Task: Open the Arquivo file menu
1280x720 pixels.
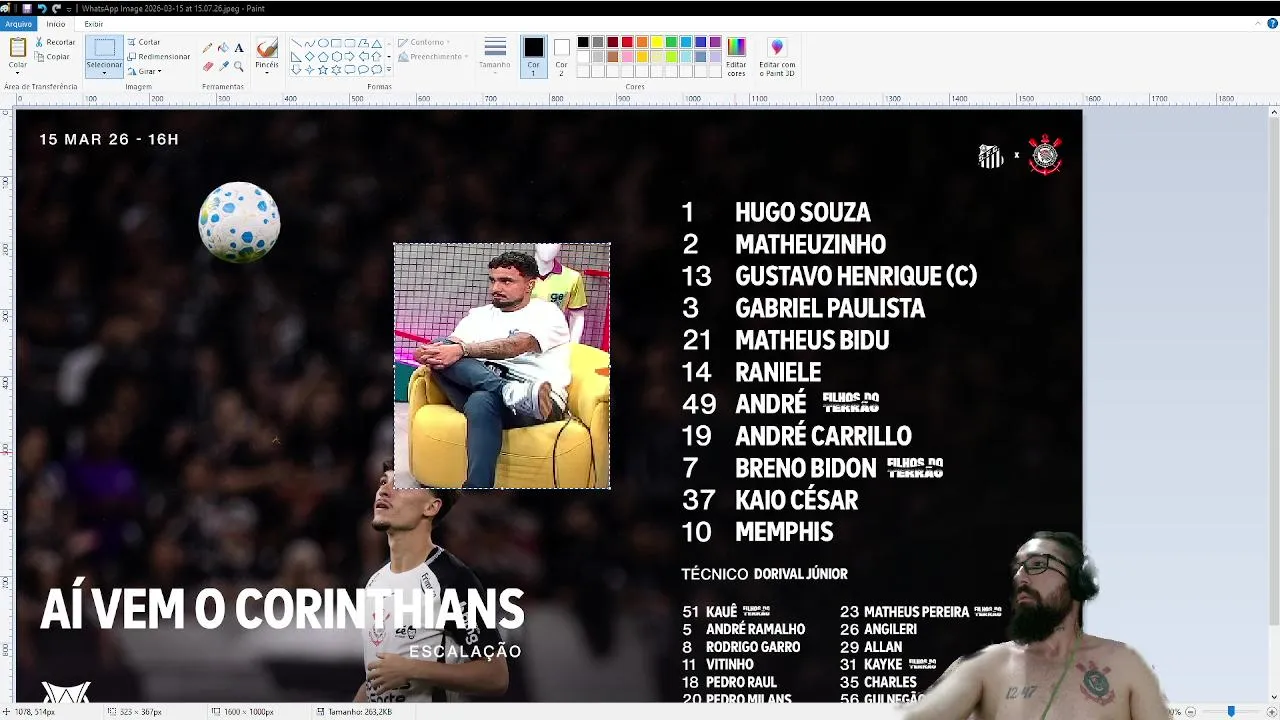Action: click(18, 24)
